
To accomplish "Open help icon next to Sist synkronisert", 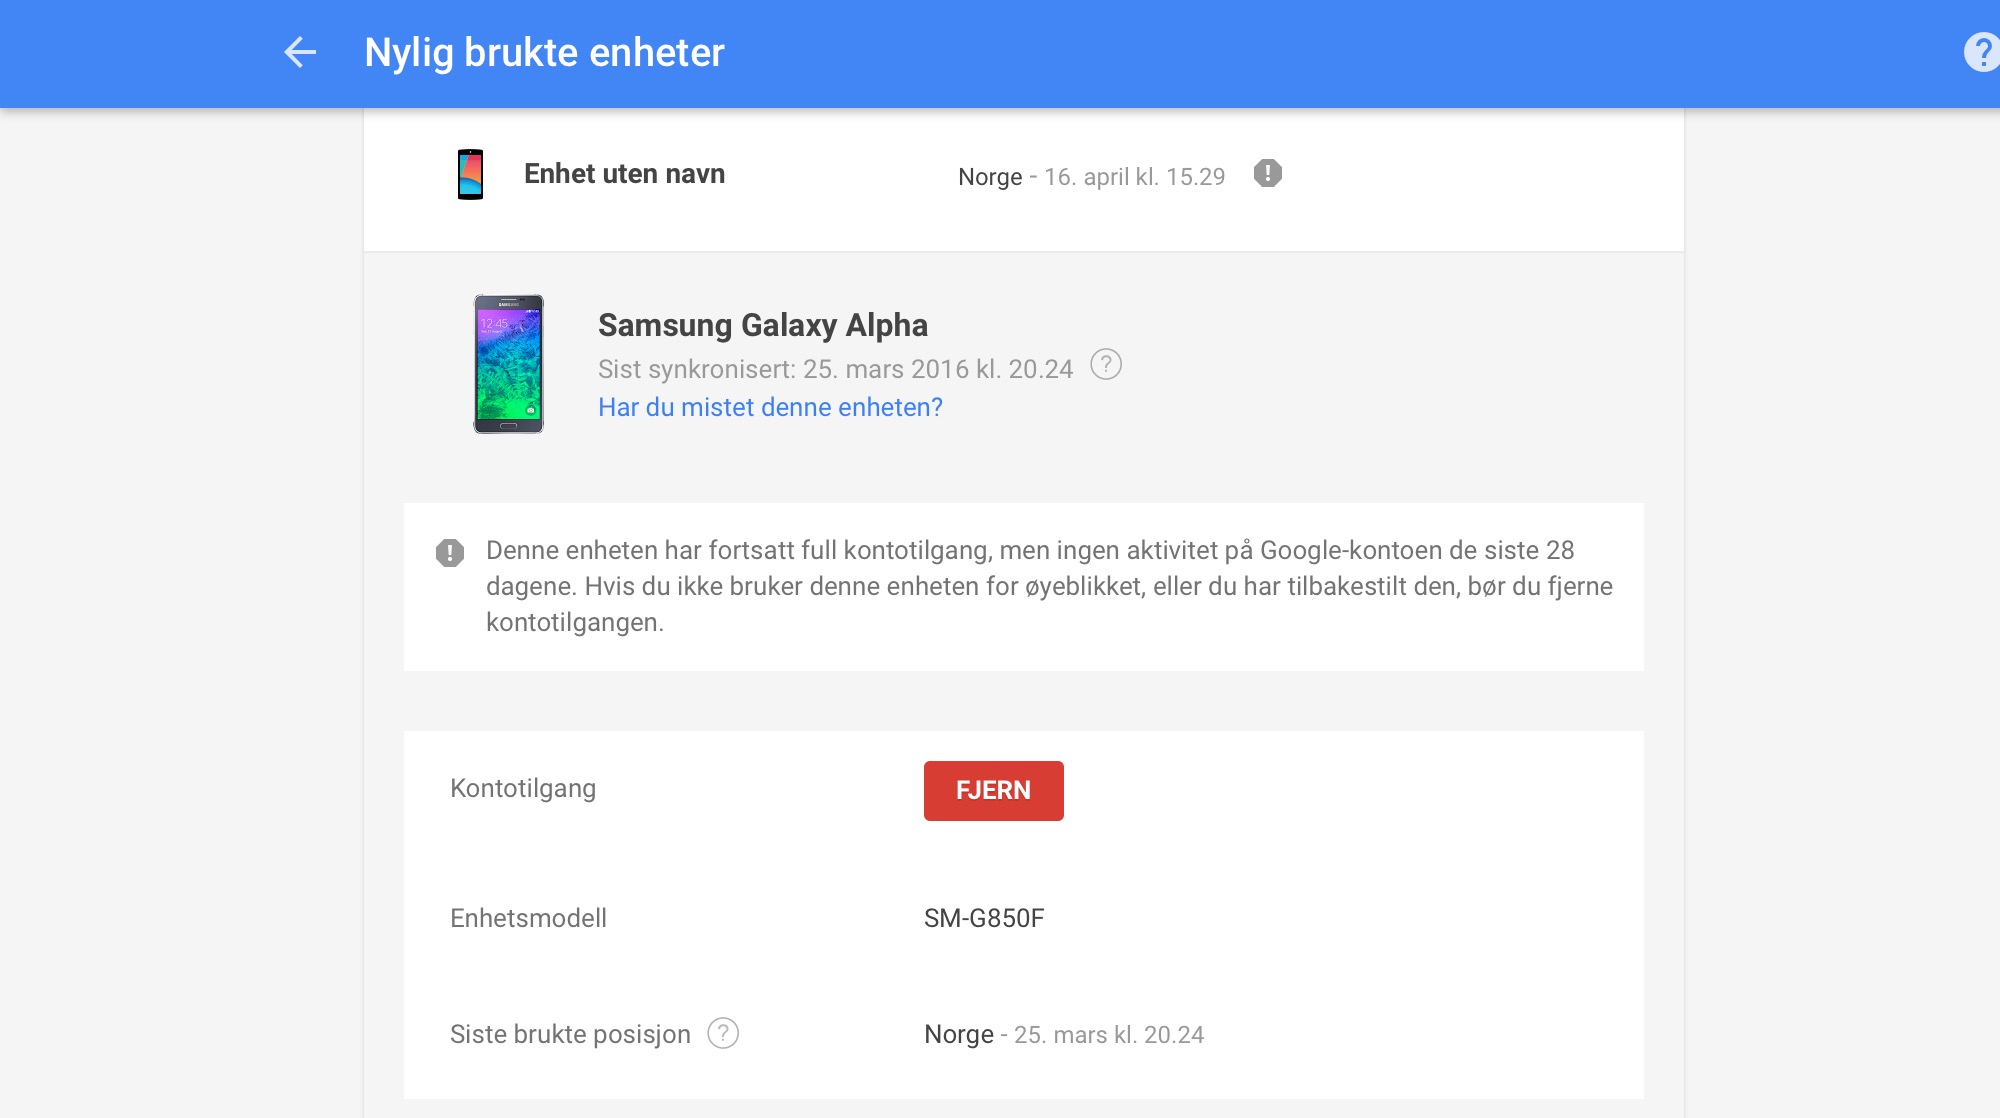I will tap(1105, 365).
